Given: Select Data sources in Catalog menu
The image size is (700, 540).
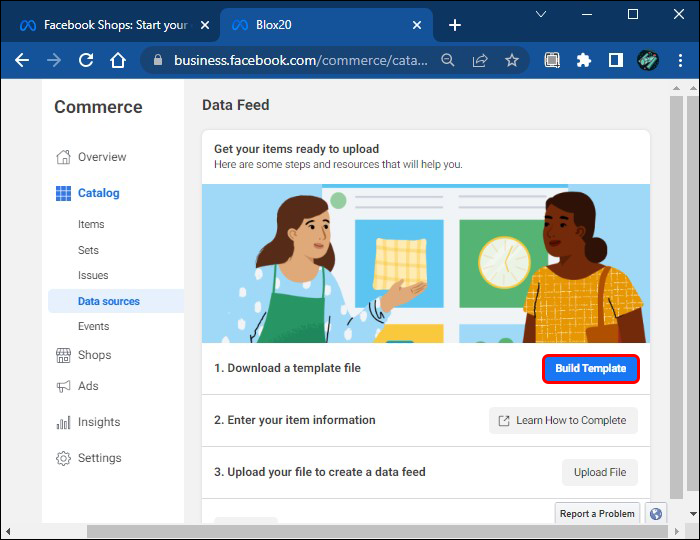Looking at the screenshot, I should pos(109,301).
